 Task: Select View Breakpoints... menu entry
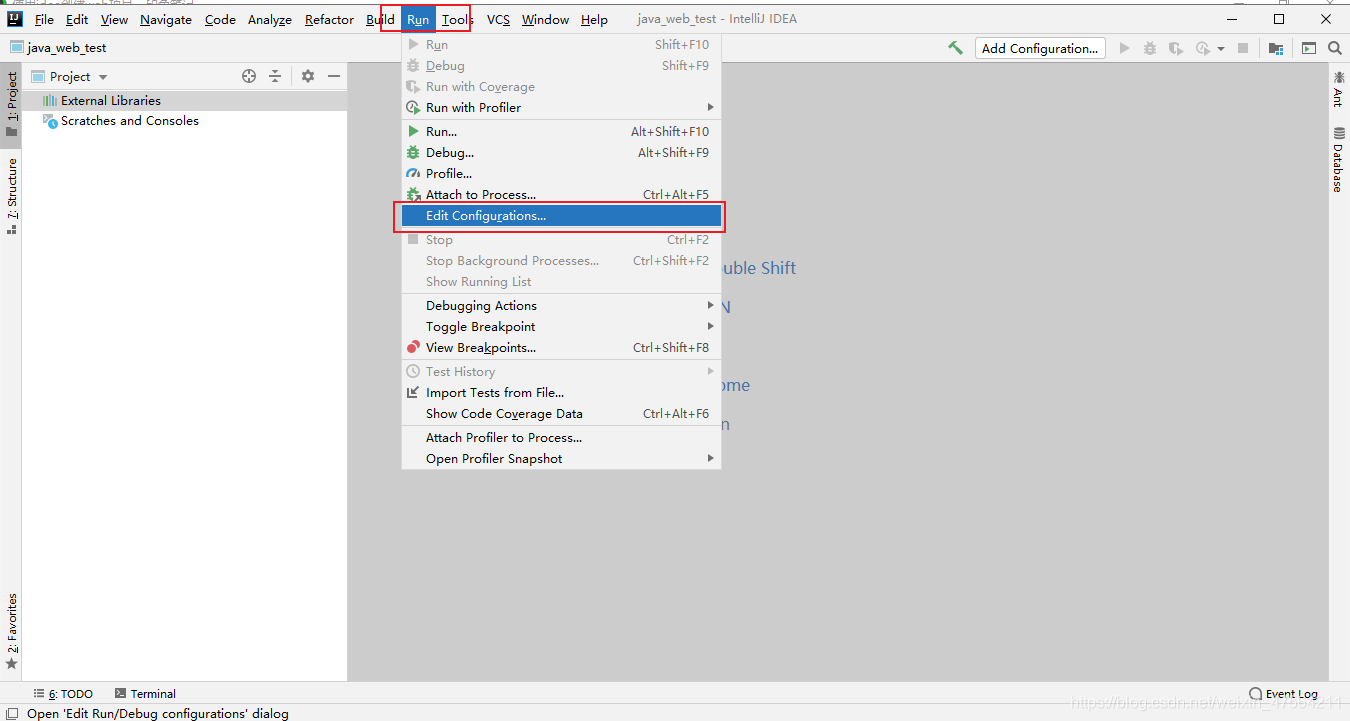[x=561, y=348]
